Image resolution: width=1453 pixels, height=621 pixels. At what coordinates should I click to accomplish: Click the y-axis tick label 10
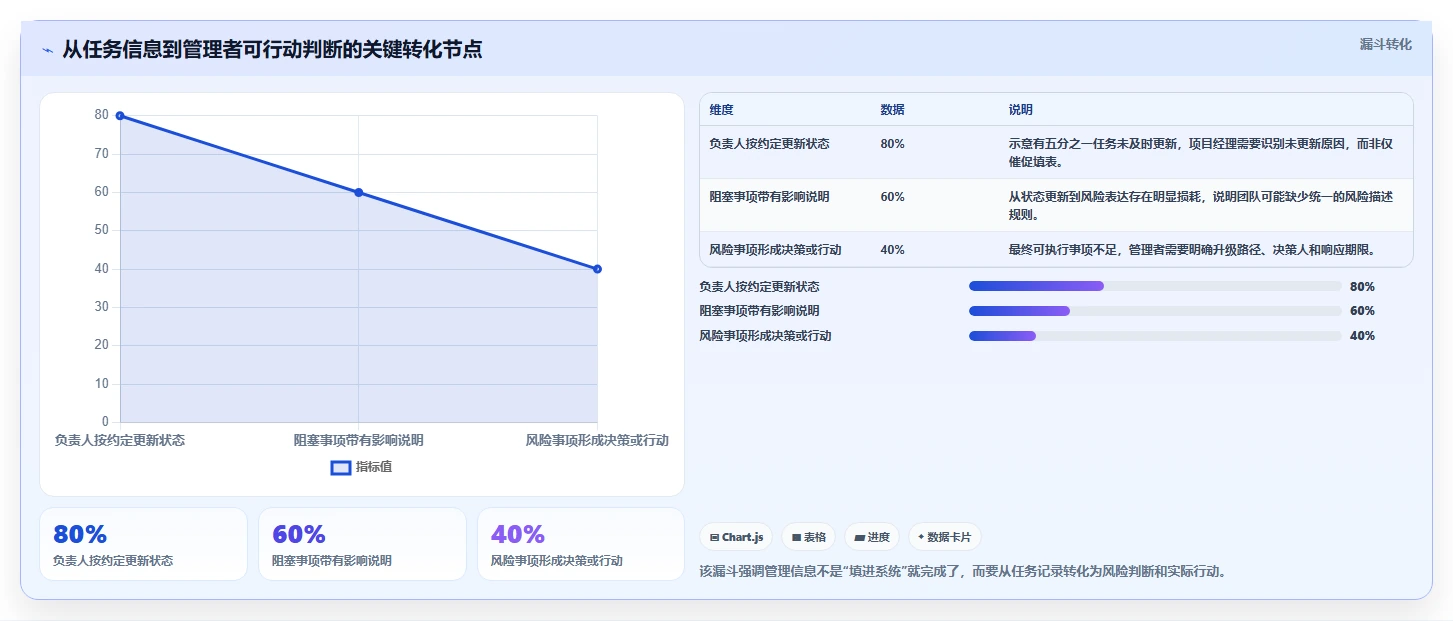pyautogui.click(x=101, y=384)
